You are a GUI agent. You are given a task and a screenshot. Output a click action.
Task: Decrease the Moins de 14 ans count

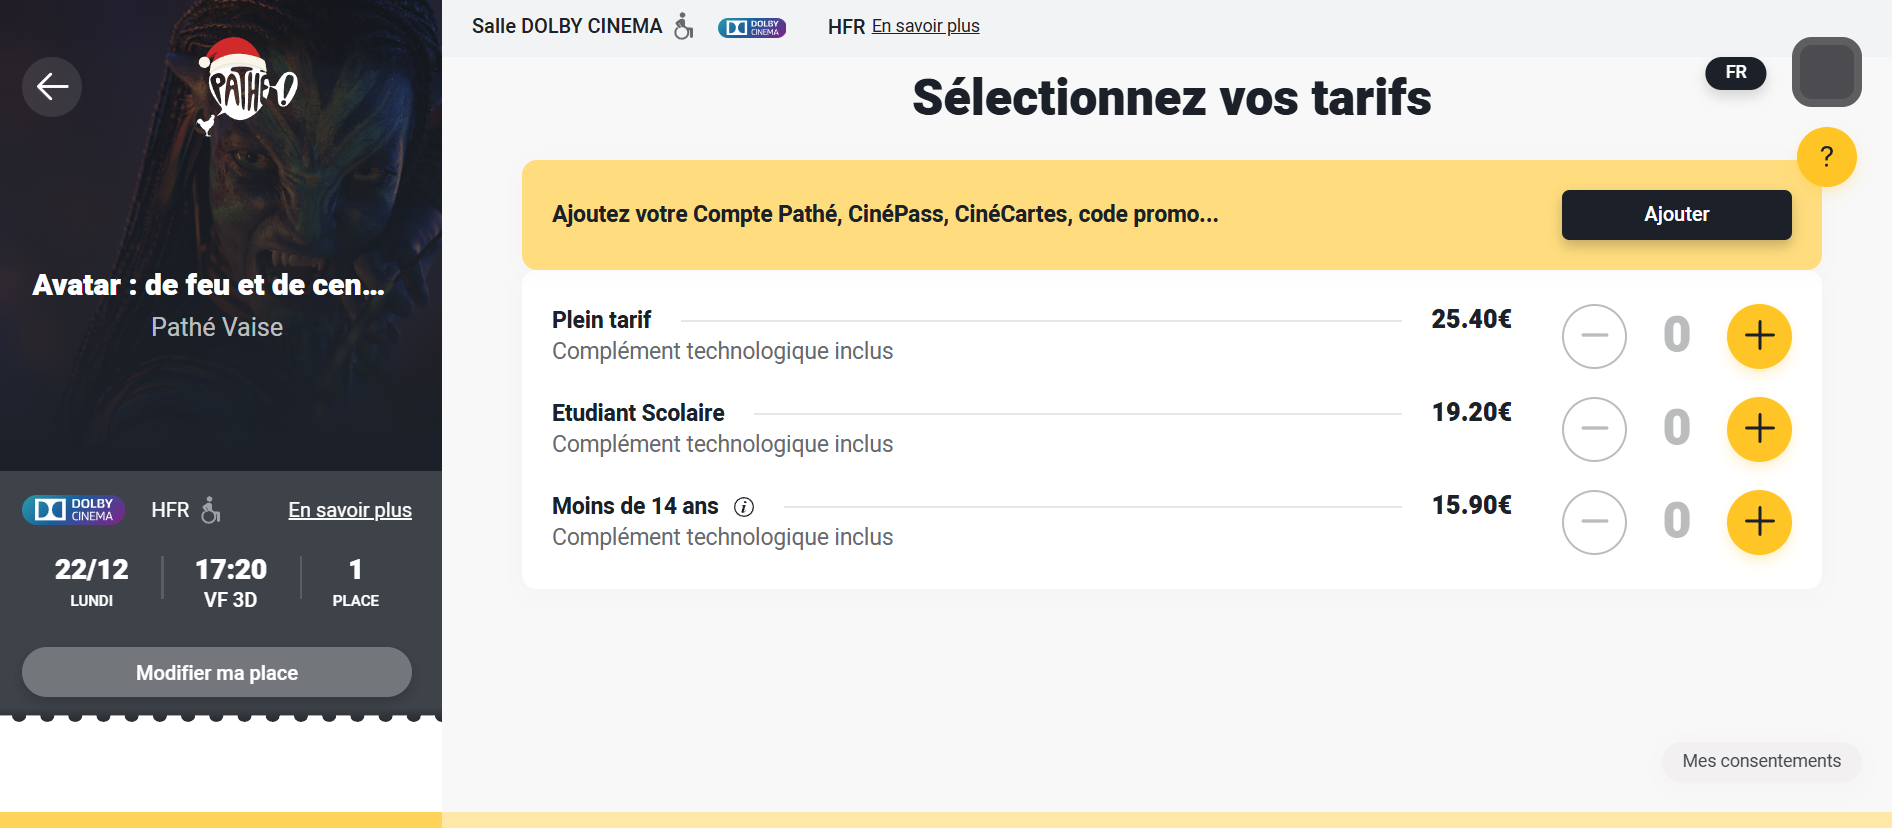click(x=1594, y=522)
